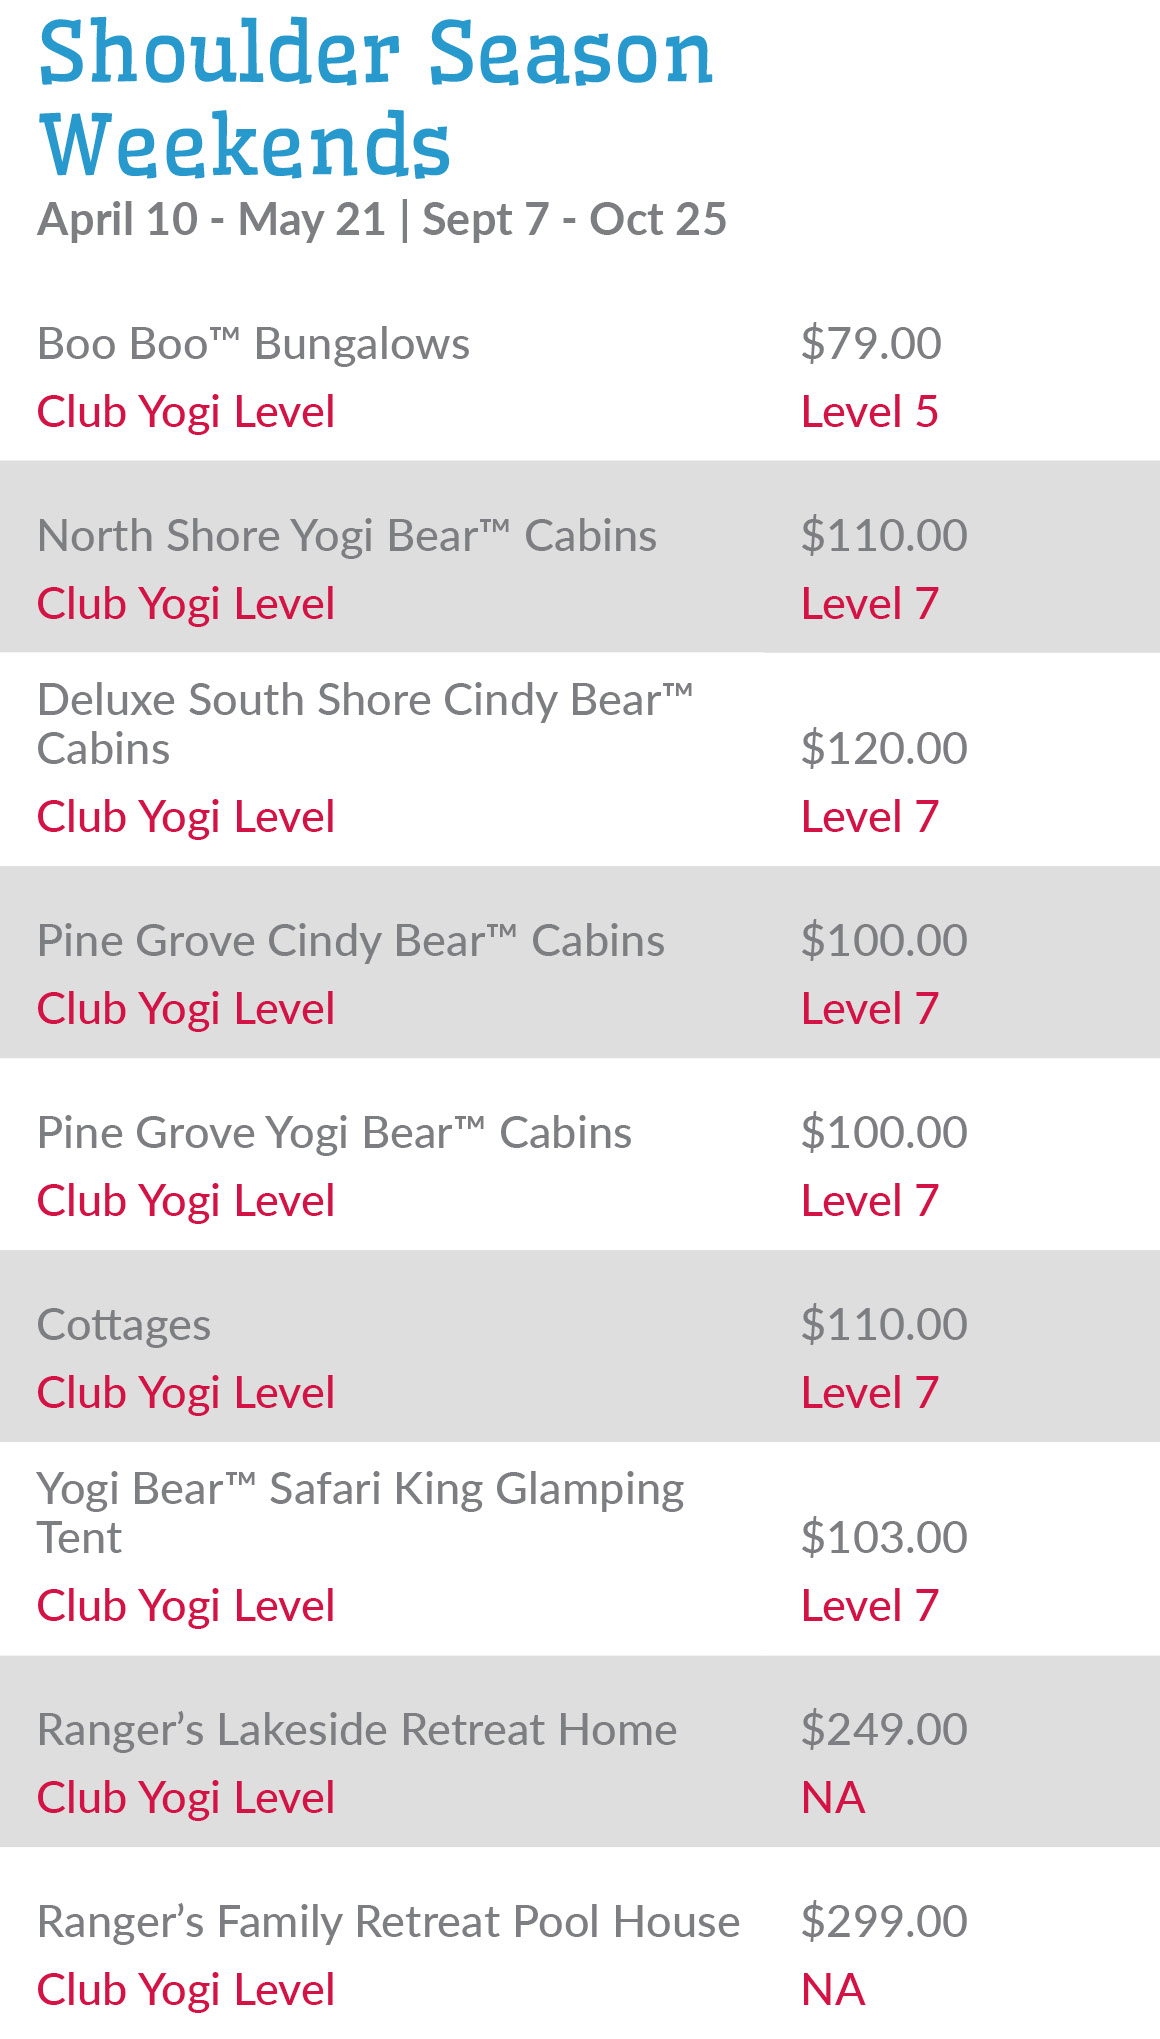Click Level 7 in the Pine Grove Yogi Bear row
Image resolution: width=1160 pixels, height=2039 pixels.
(869, 1201)
